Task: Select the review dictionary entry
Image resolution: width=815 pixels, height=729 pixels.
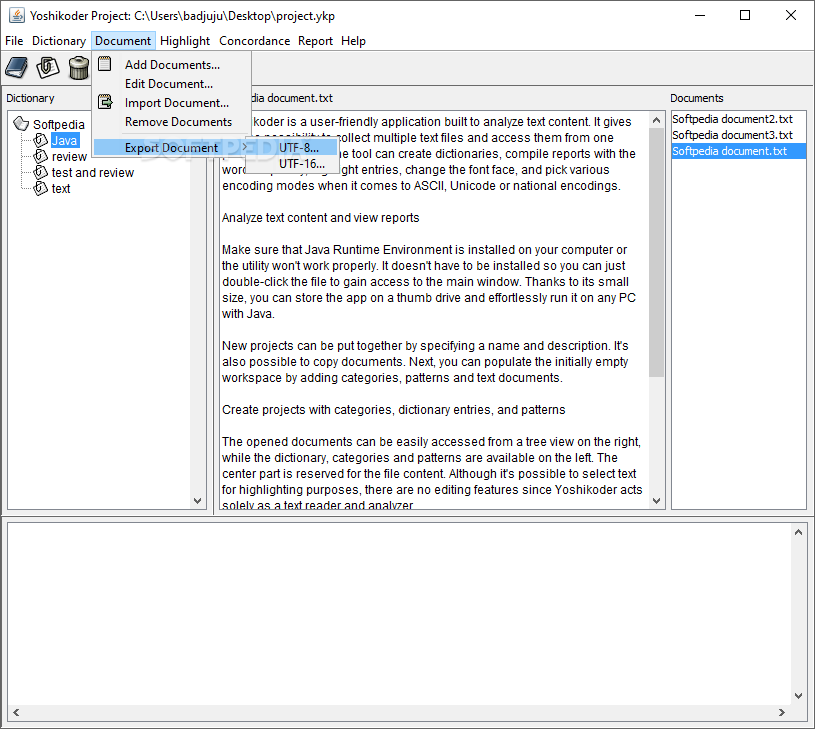Action: click(x=69, y=156)
